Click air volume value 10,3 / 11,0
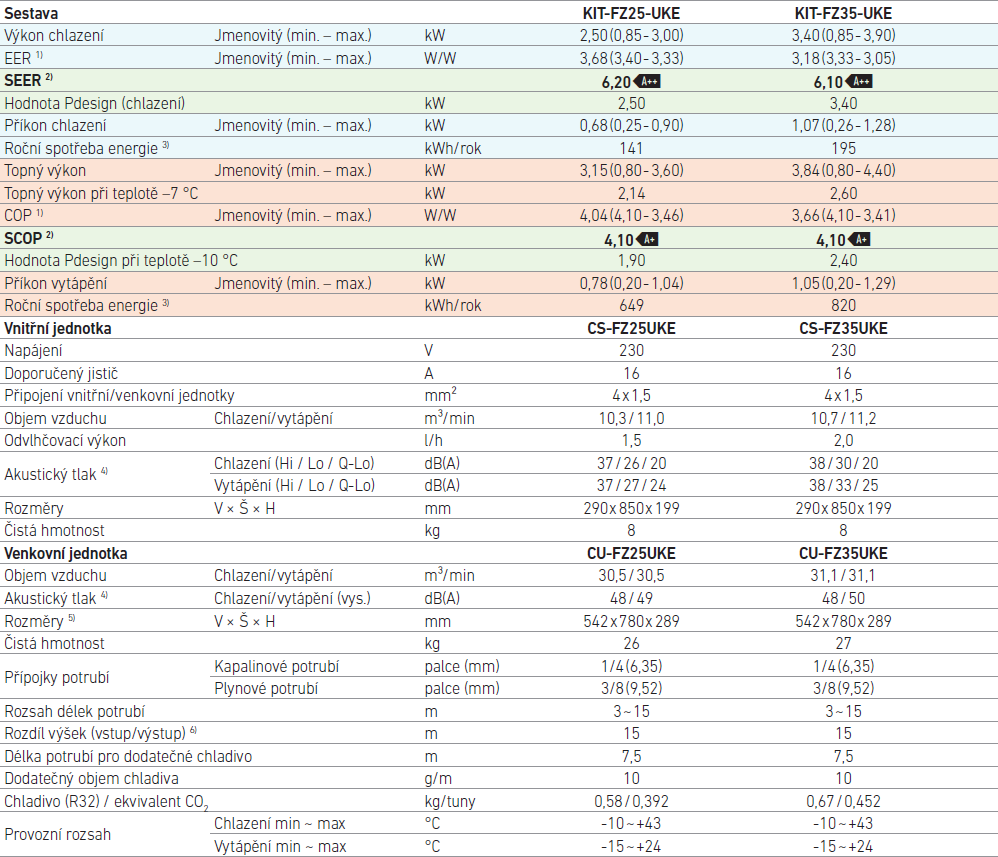This screenshot has width=998, height=857. pos(631,418)
